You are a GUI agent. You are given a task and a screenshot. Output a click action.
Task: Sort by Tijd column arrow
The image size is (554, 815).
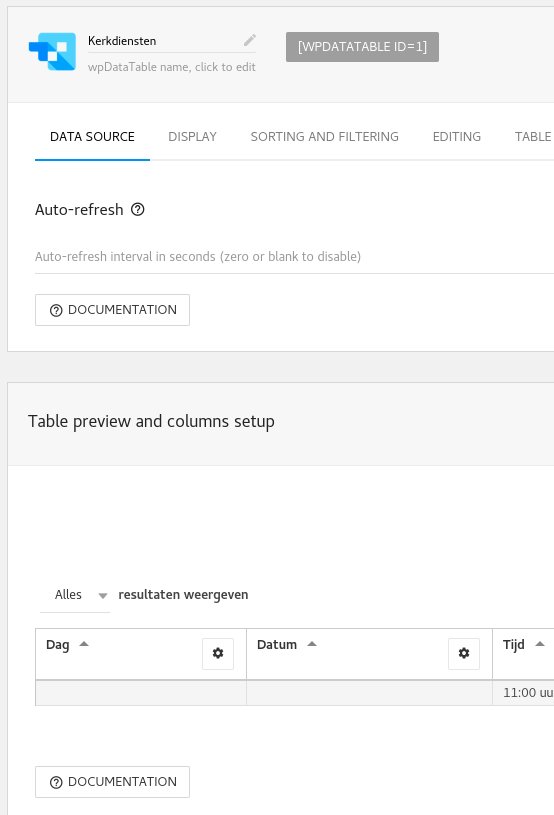click(x=540, y=644)
